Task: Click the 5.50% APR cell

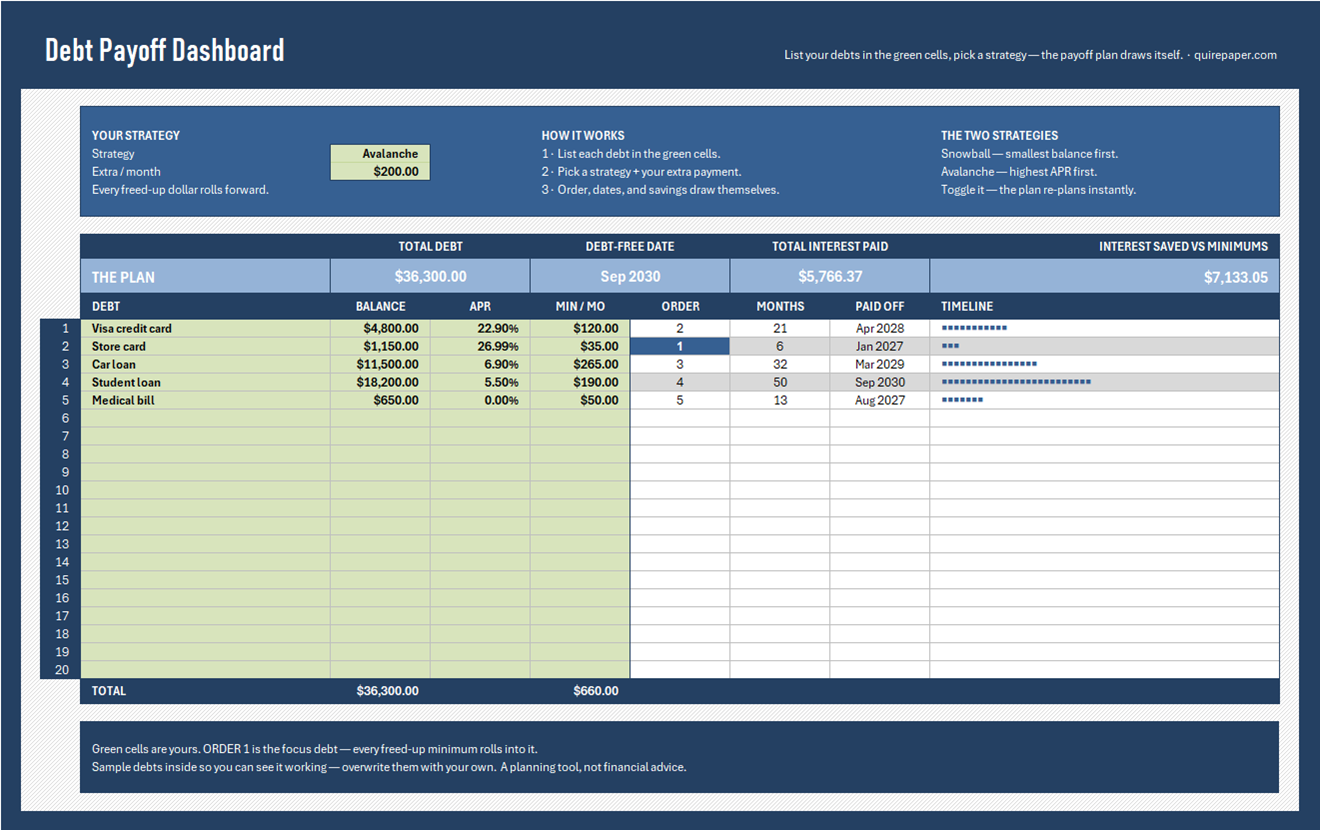Action: tap(480, 382)
